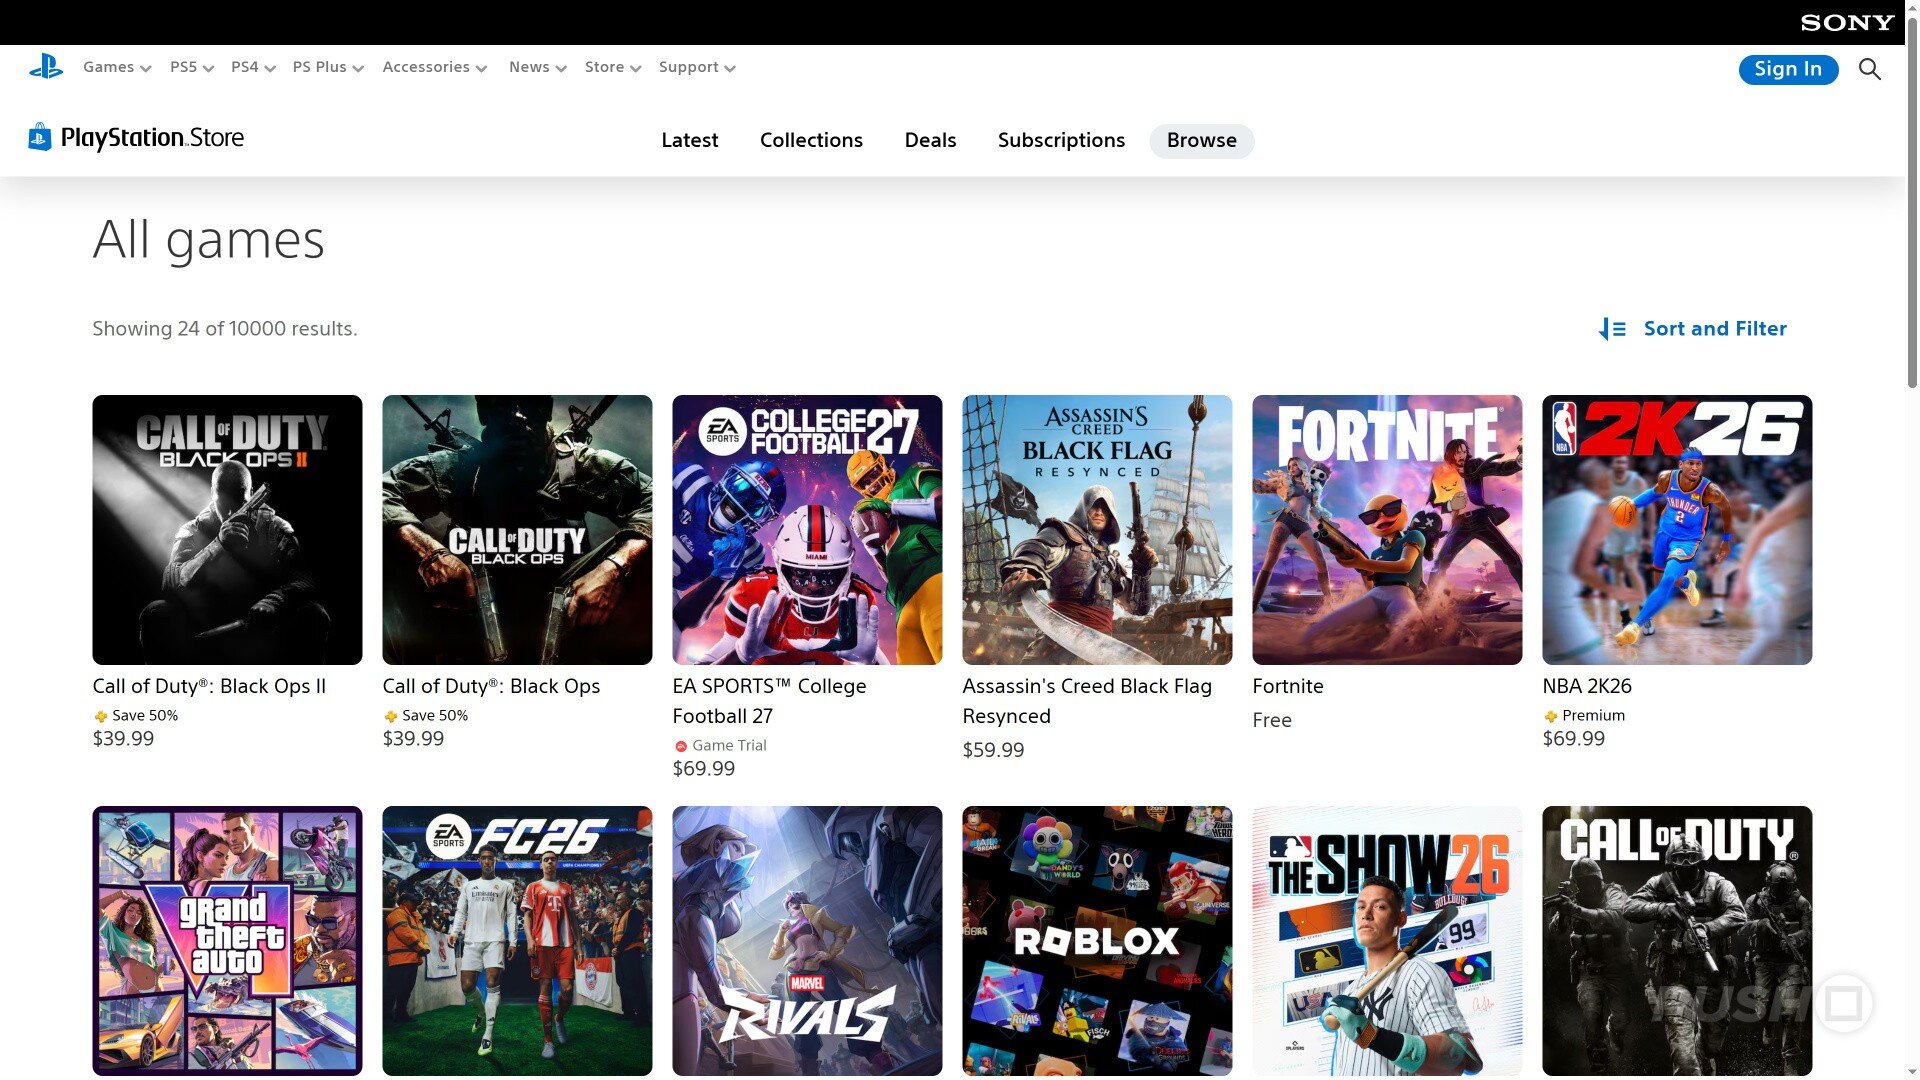Click the Fortnite cover art

coord(1387,530)
